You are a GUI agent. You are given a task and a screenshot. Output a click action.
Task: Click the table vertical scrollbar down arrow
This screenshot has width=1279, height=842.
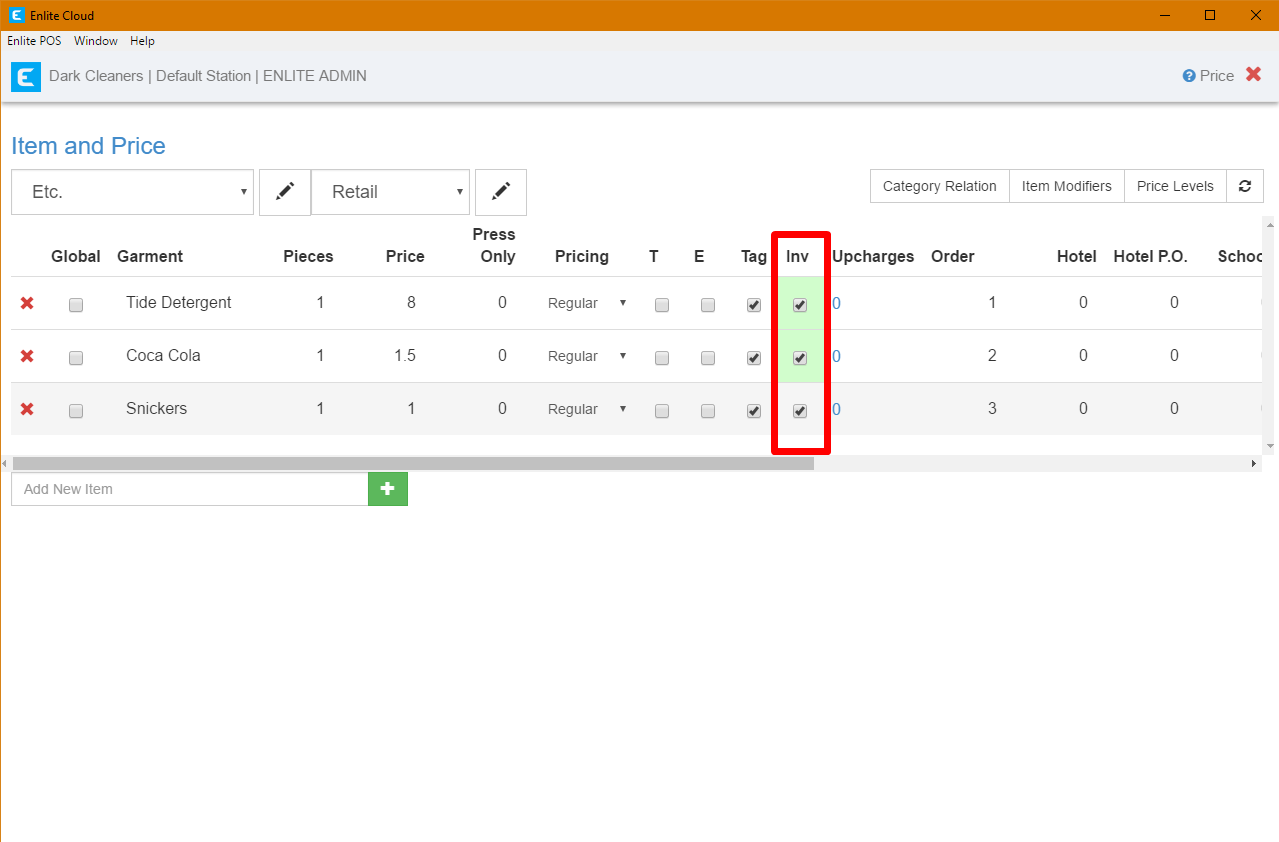tap(1270, 446)
